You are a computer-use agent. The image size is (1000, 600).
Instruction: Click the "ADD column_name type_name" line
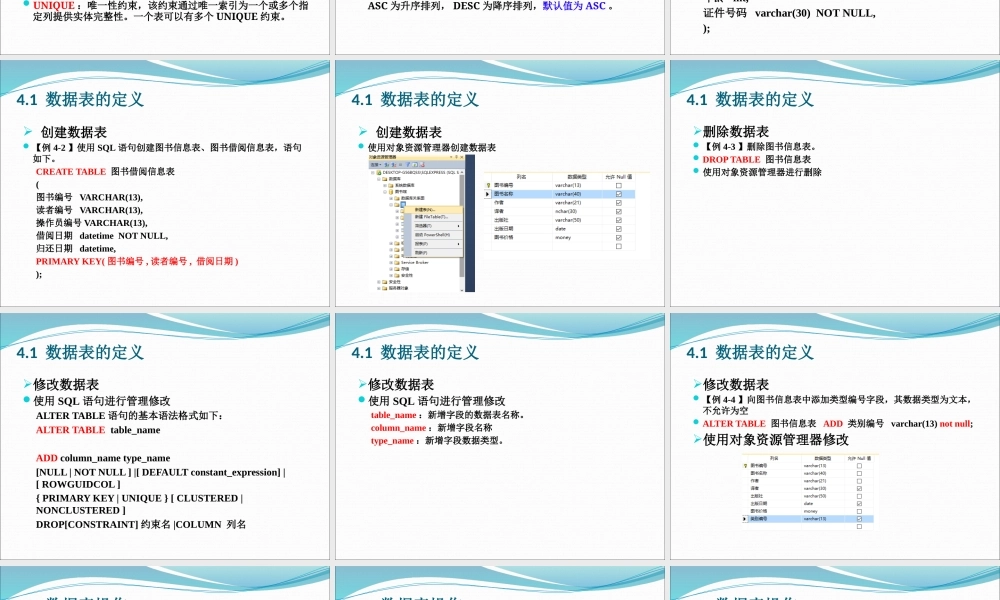(103, 458)
